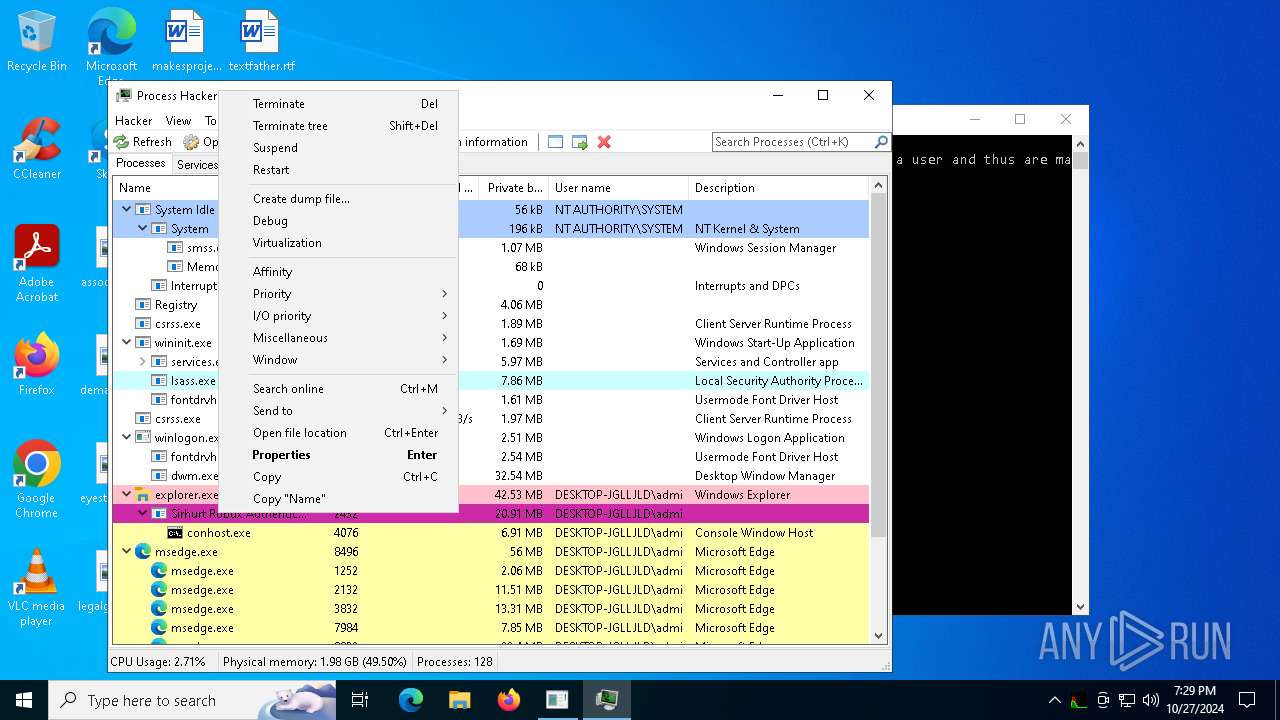Click scroll down arrow in process list
This screenshot has height=720, width=1280.
coord(879,635)
